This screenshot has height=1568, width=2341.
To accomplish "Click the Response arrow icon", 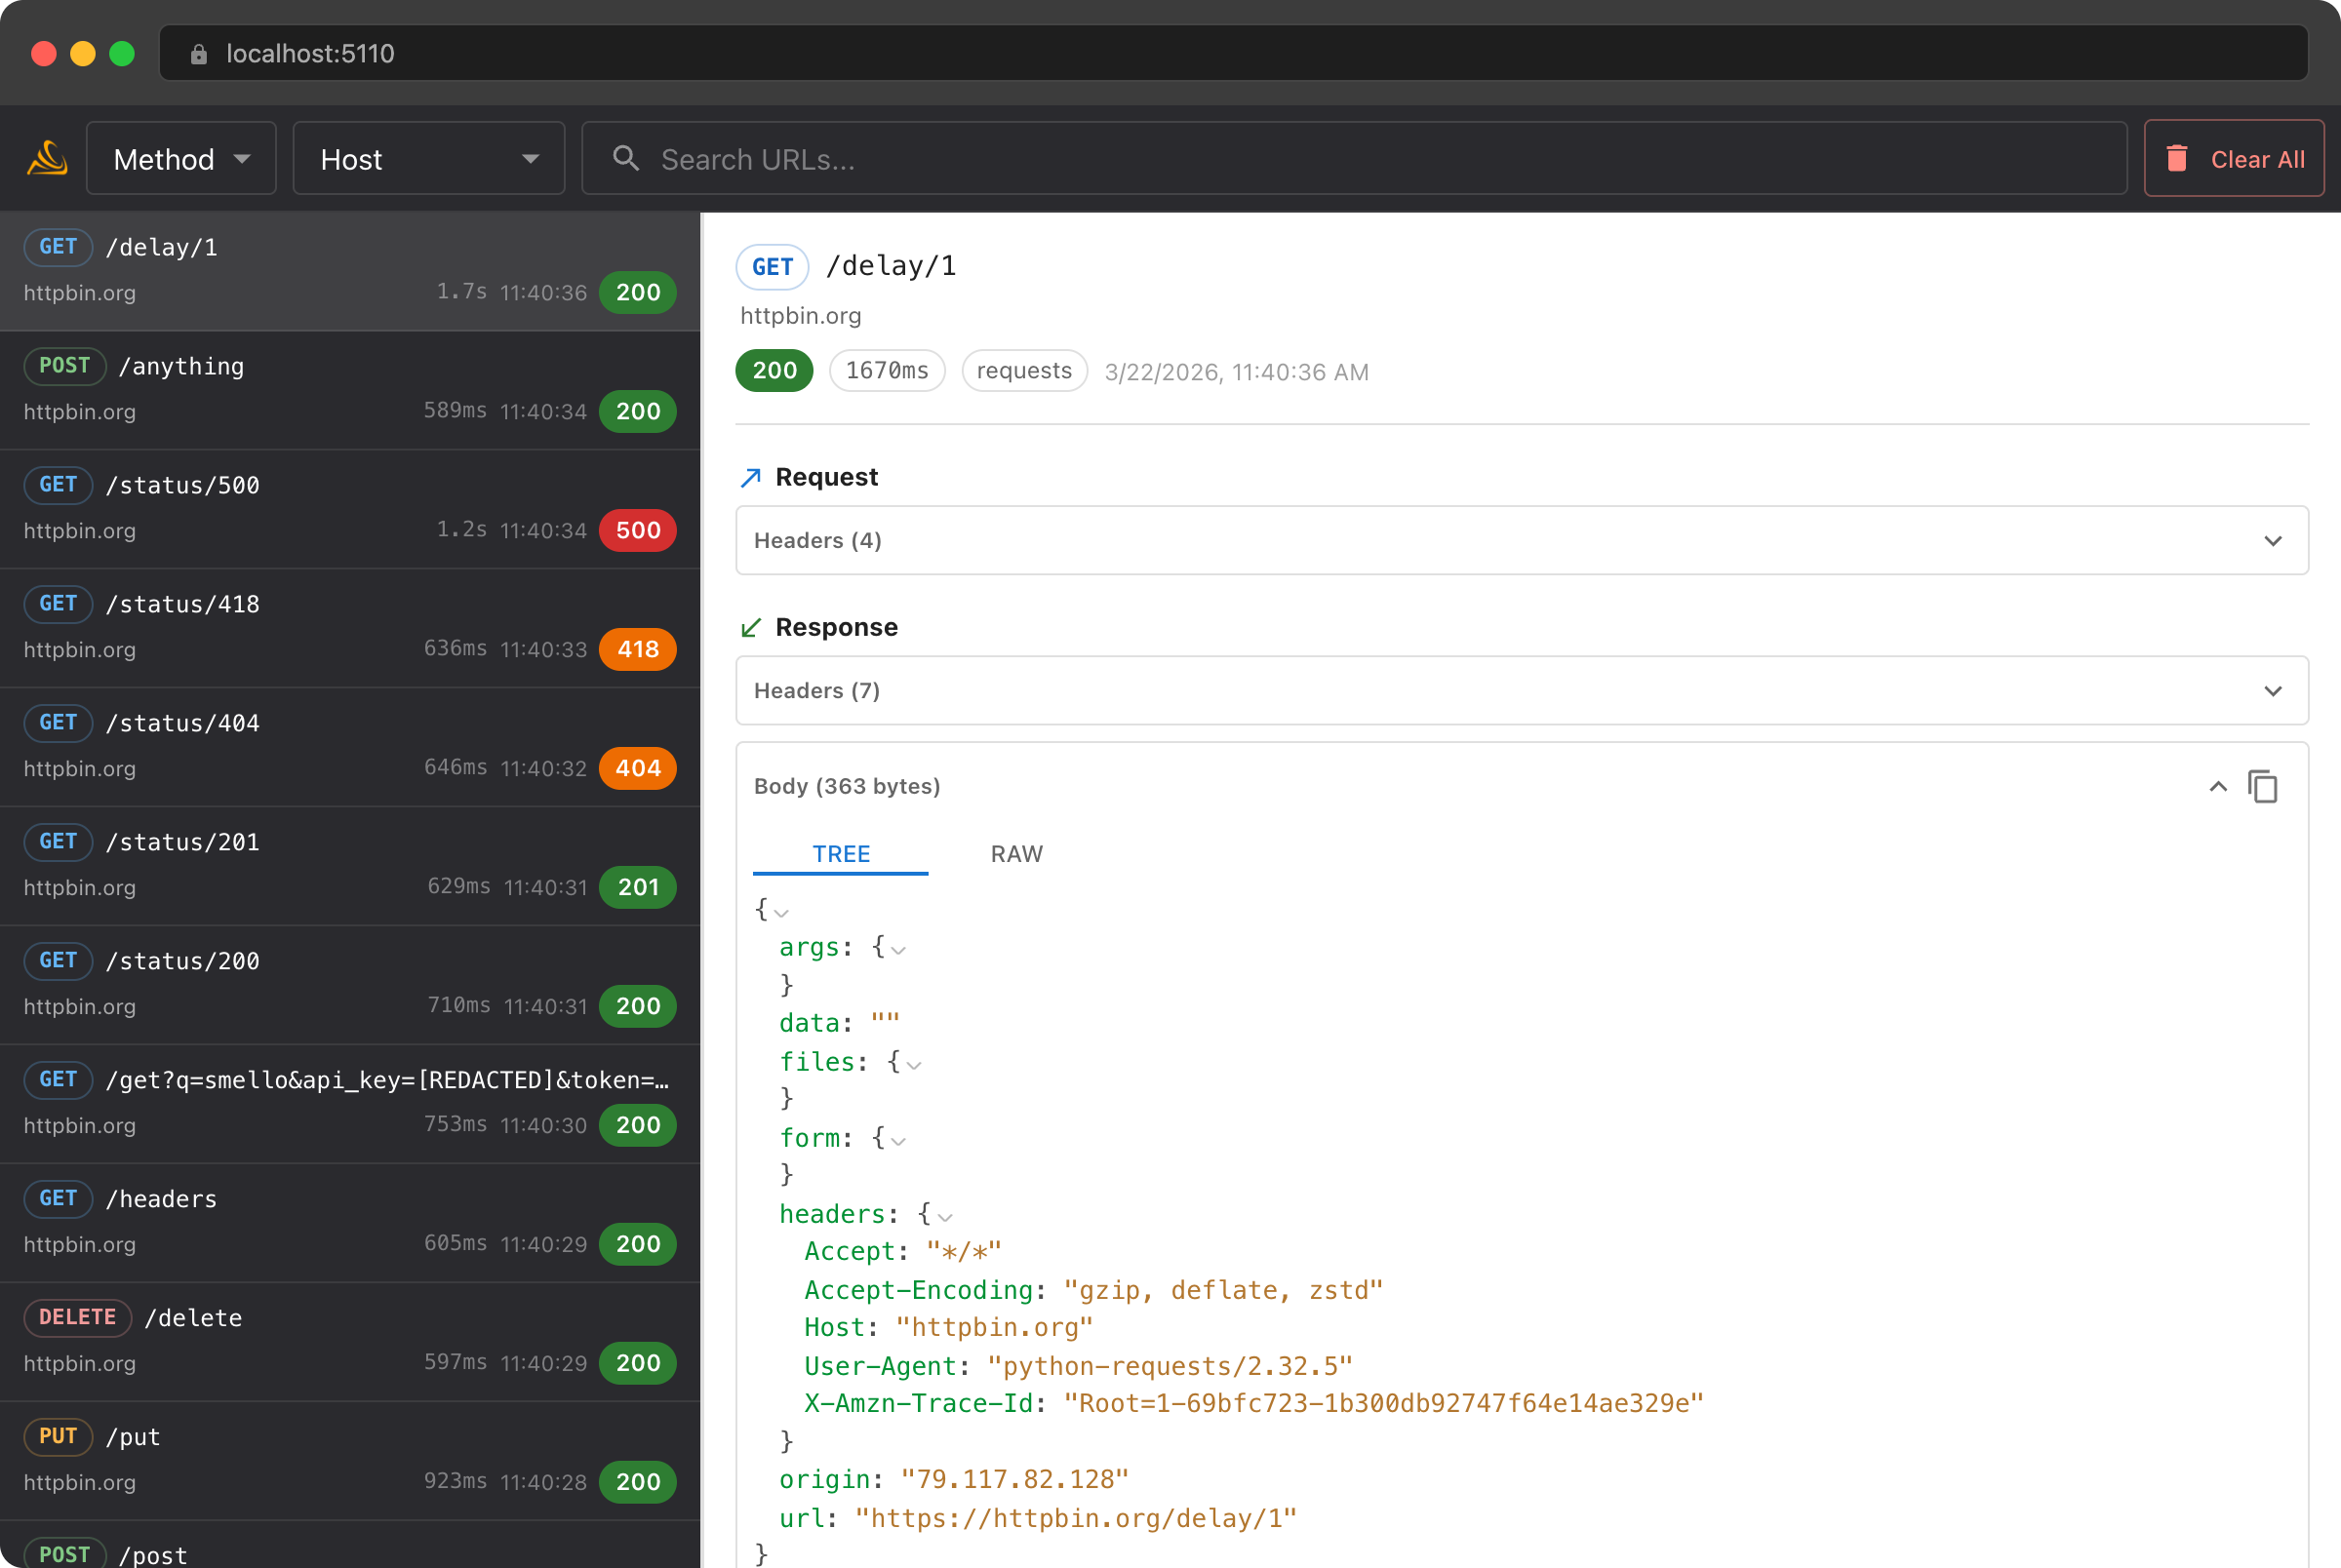I will click(x=750, y=628).
